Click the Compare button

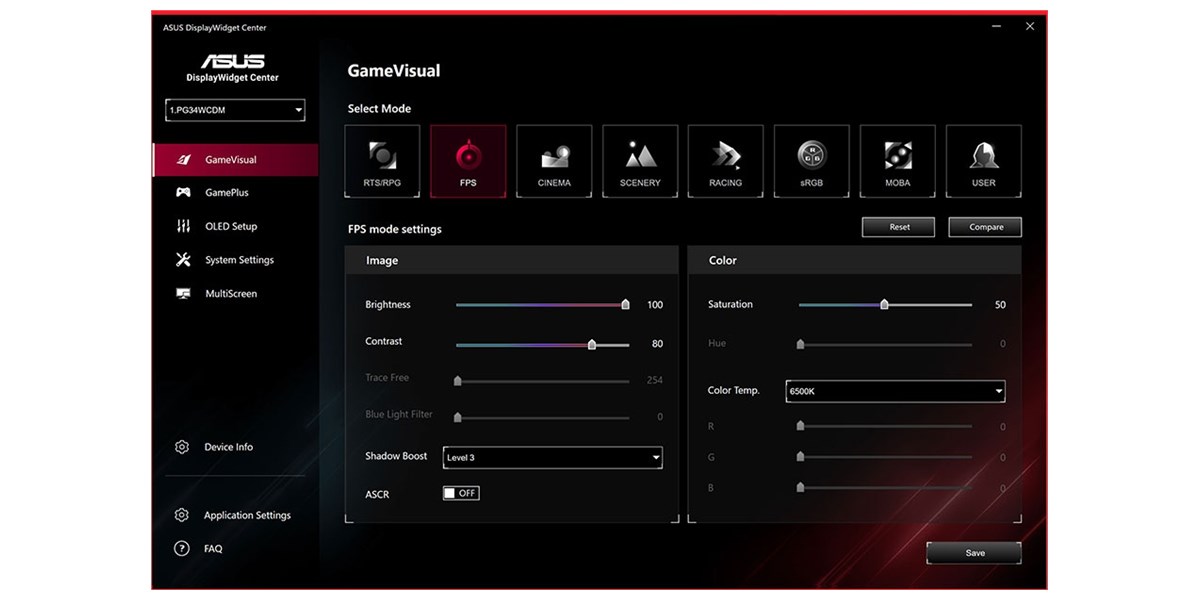tap(985, 227)
